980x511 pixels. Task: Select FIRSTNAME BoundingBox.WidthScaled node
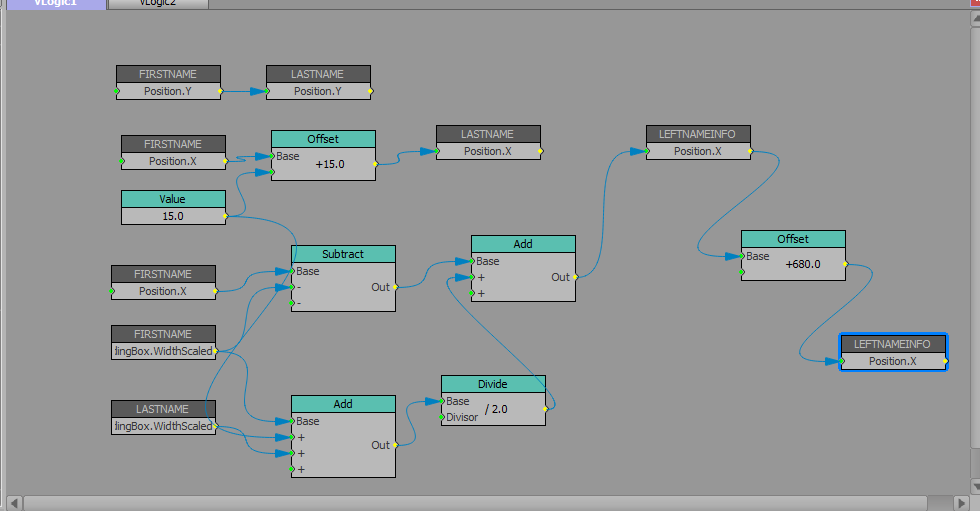[163, 342]
